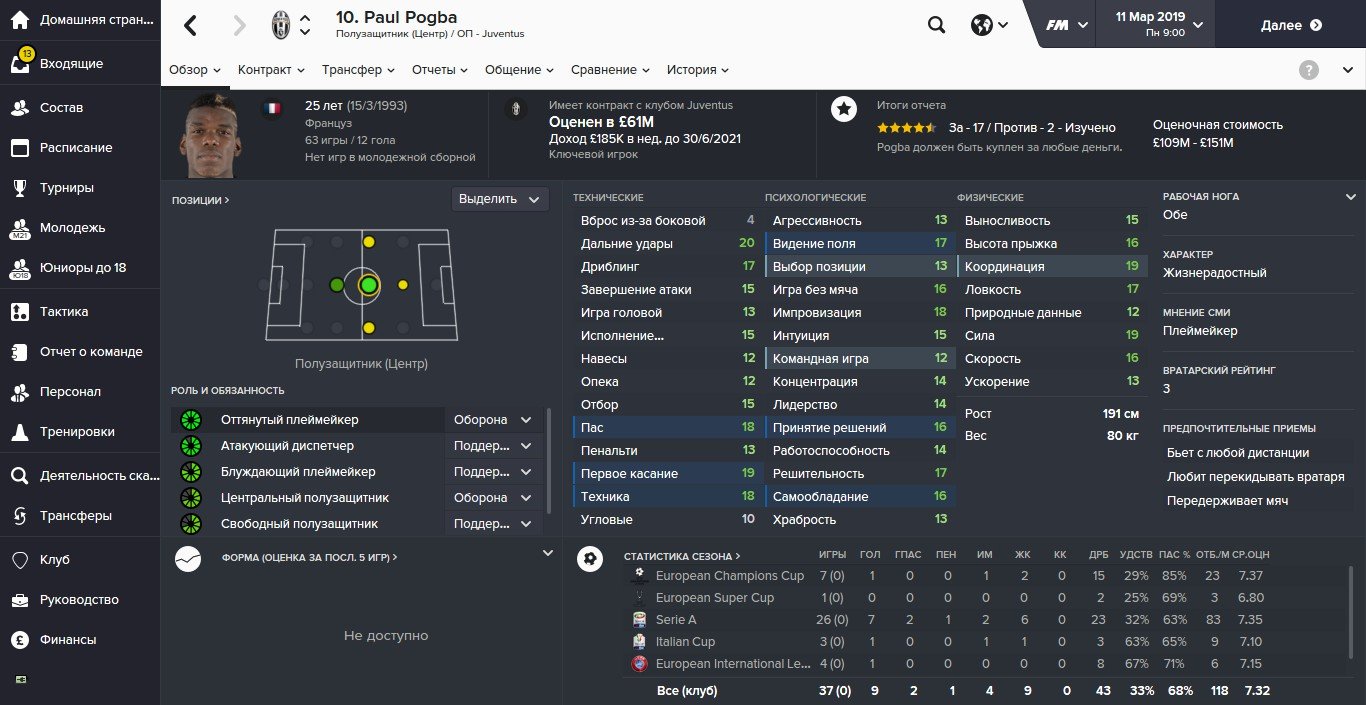1366x705 pixels.
Task: Select the Оттянутый плеймейкер role
Action: point(289,420)
